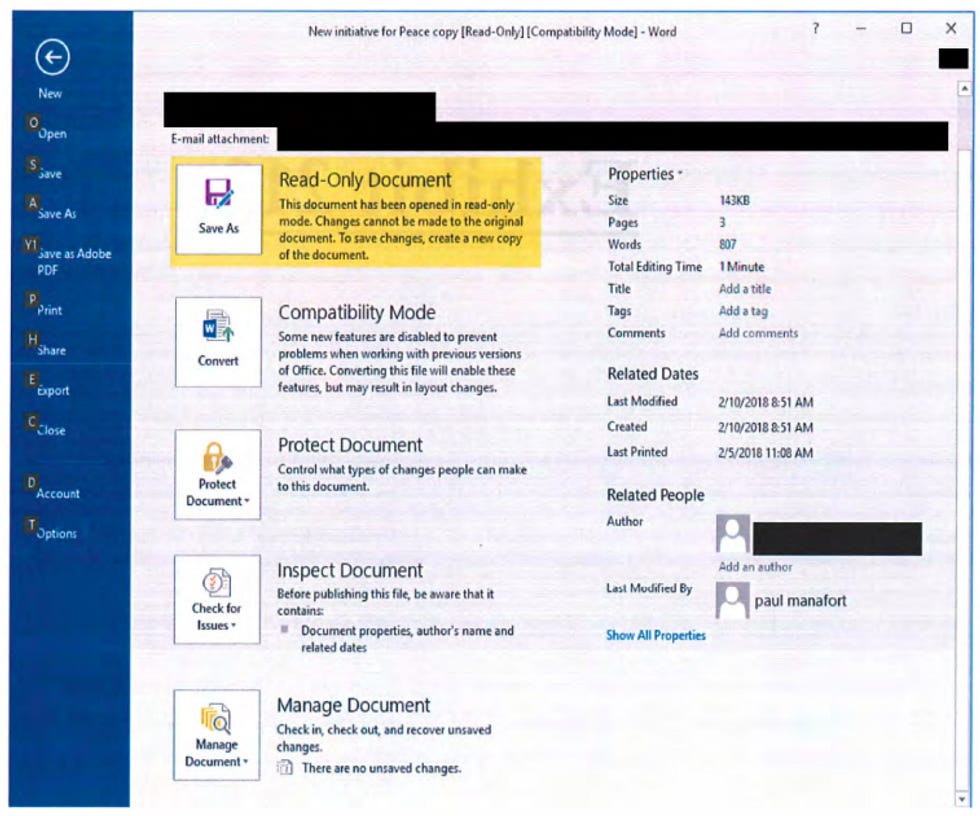This screenshot has width=980, height=816.
Task: Select Open in the backstage menu
Action: point(52,134)
